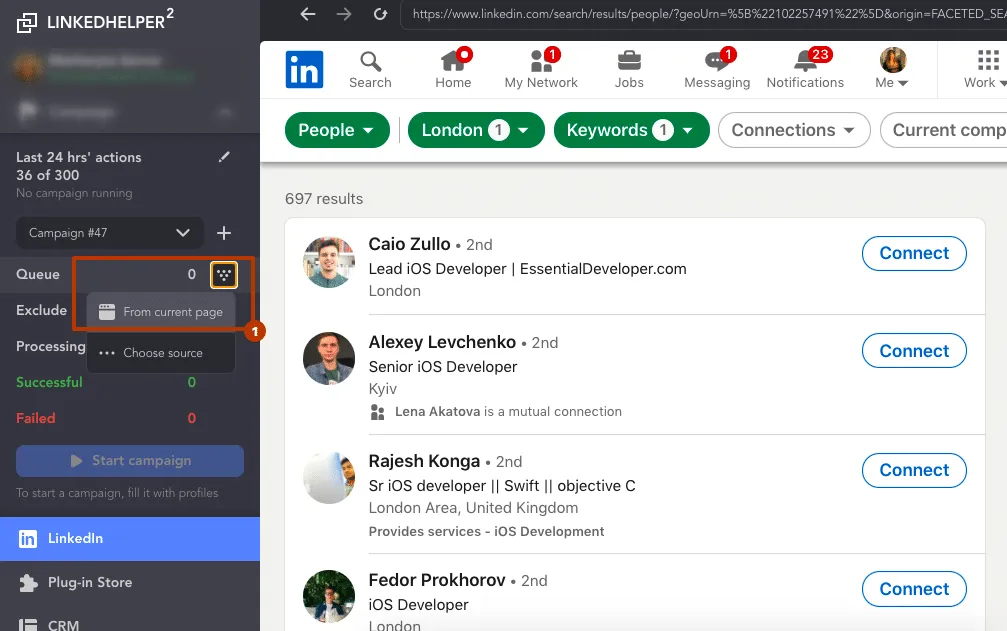The width and height of the screenshot is (1007, 631).
Task: Click 'No campaign running' status text
Action: pyautogui.click(x=74, y=193)
